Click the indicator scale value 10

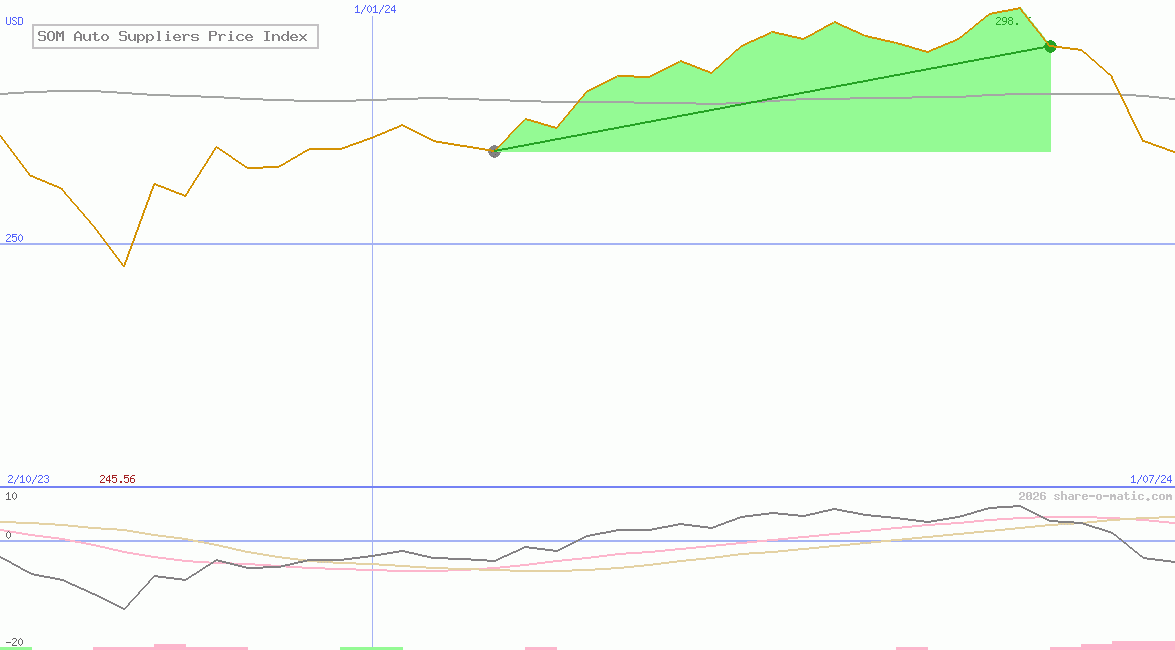(x=11, y=496)
